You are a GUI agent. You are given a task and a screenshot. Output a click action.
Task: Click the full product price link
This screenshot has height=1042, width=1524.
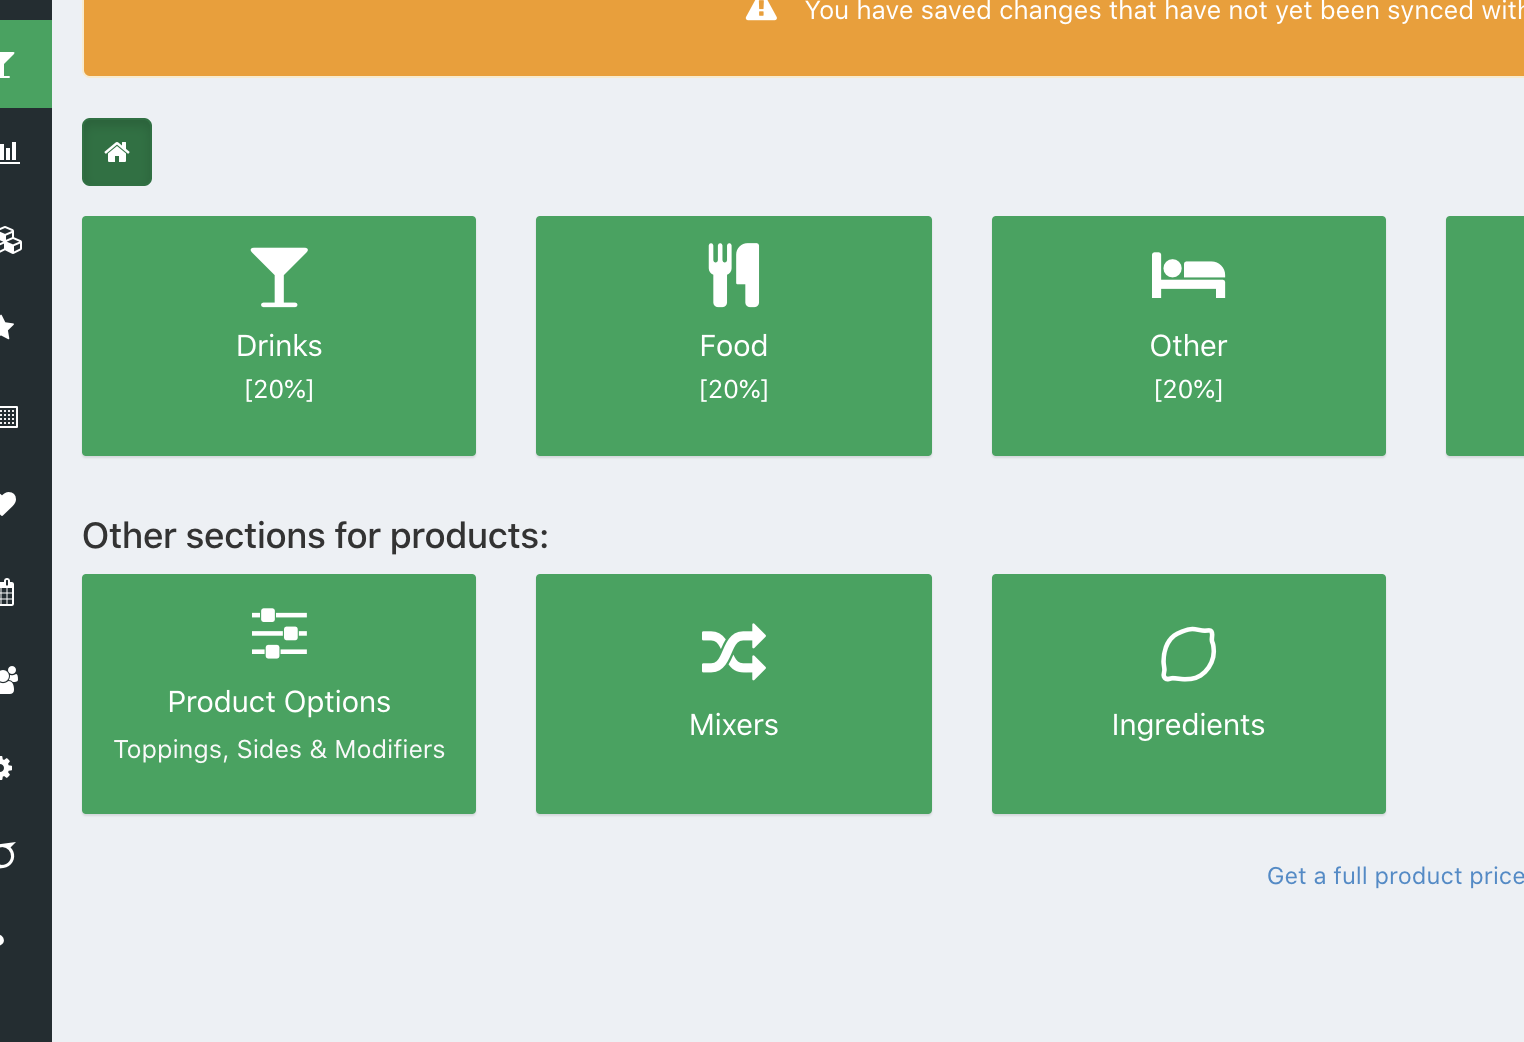[x=1394, y=876]
